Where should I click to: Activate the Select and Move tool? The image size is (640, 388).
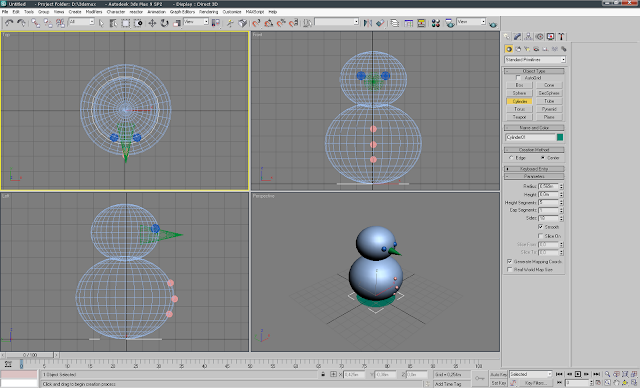[152, 23]
